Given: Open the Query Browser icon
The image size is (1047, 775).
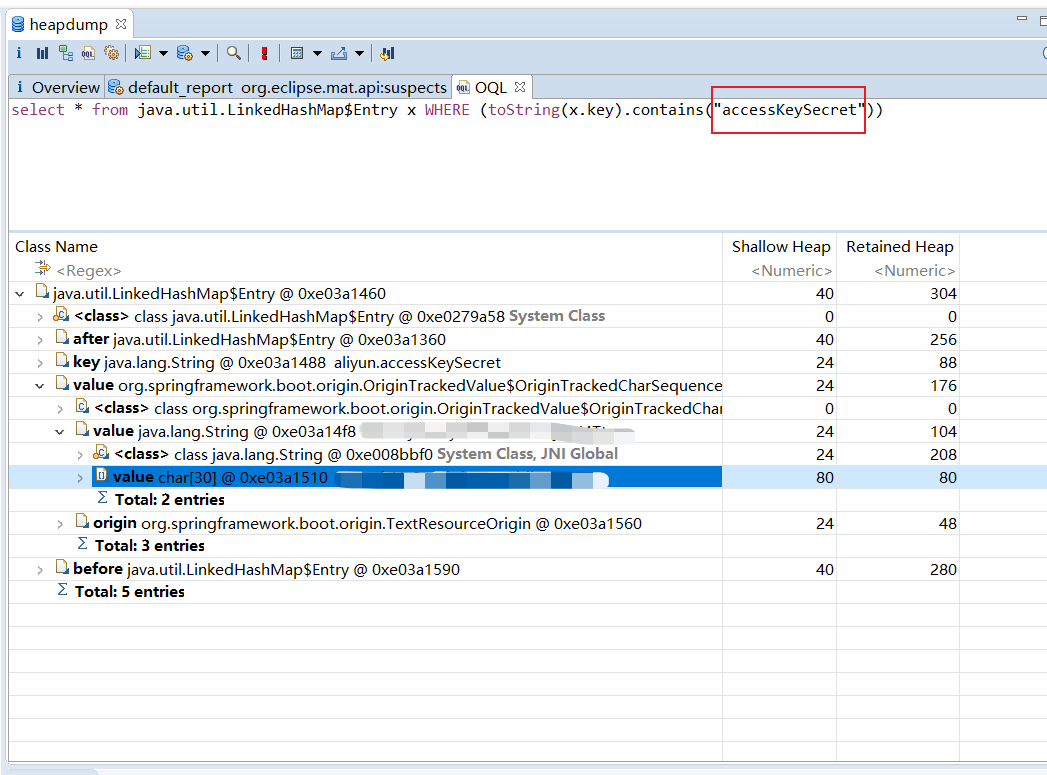Looking at the screenshot, I should click(185, 53).
